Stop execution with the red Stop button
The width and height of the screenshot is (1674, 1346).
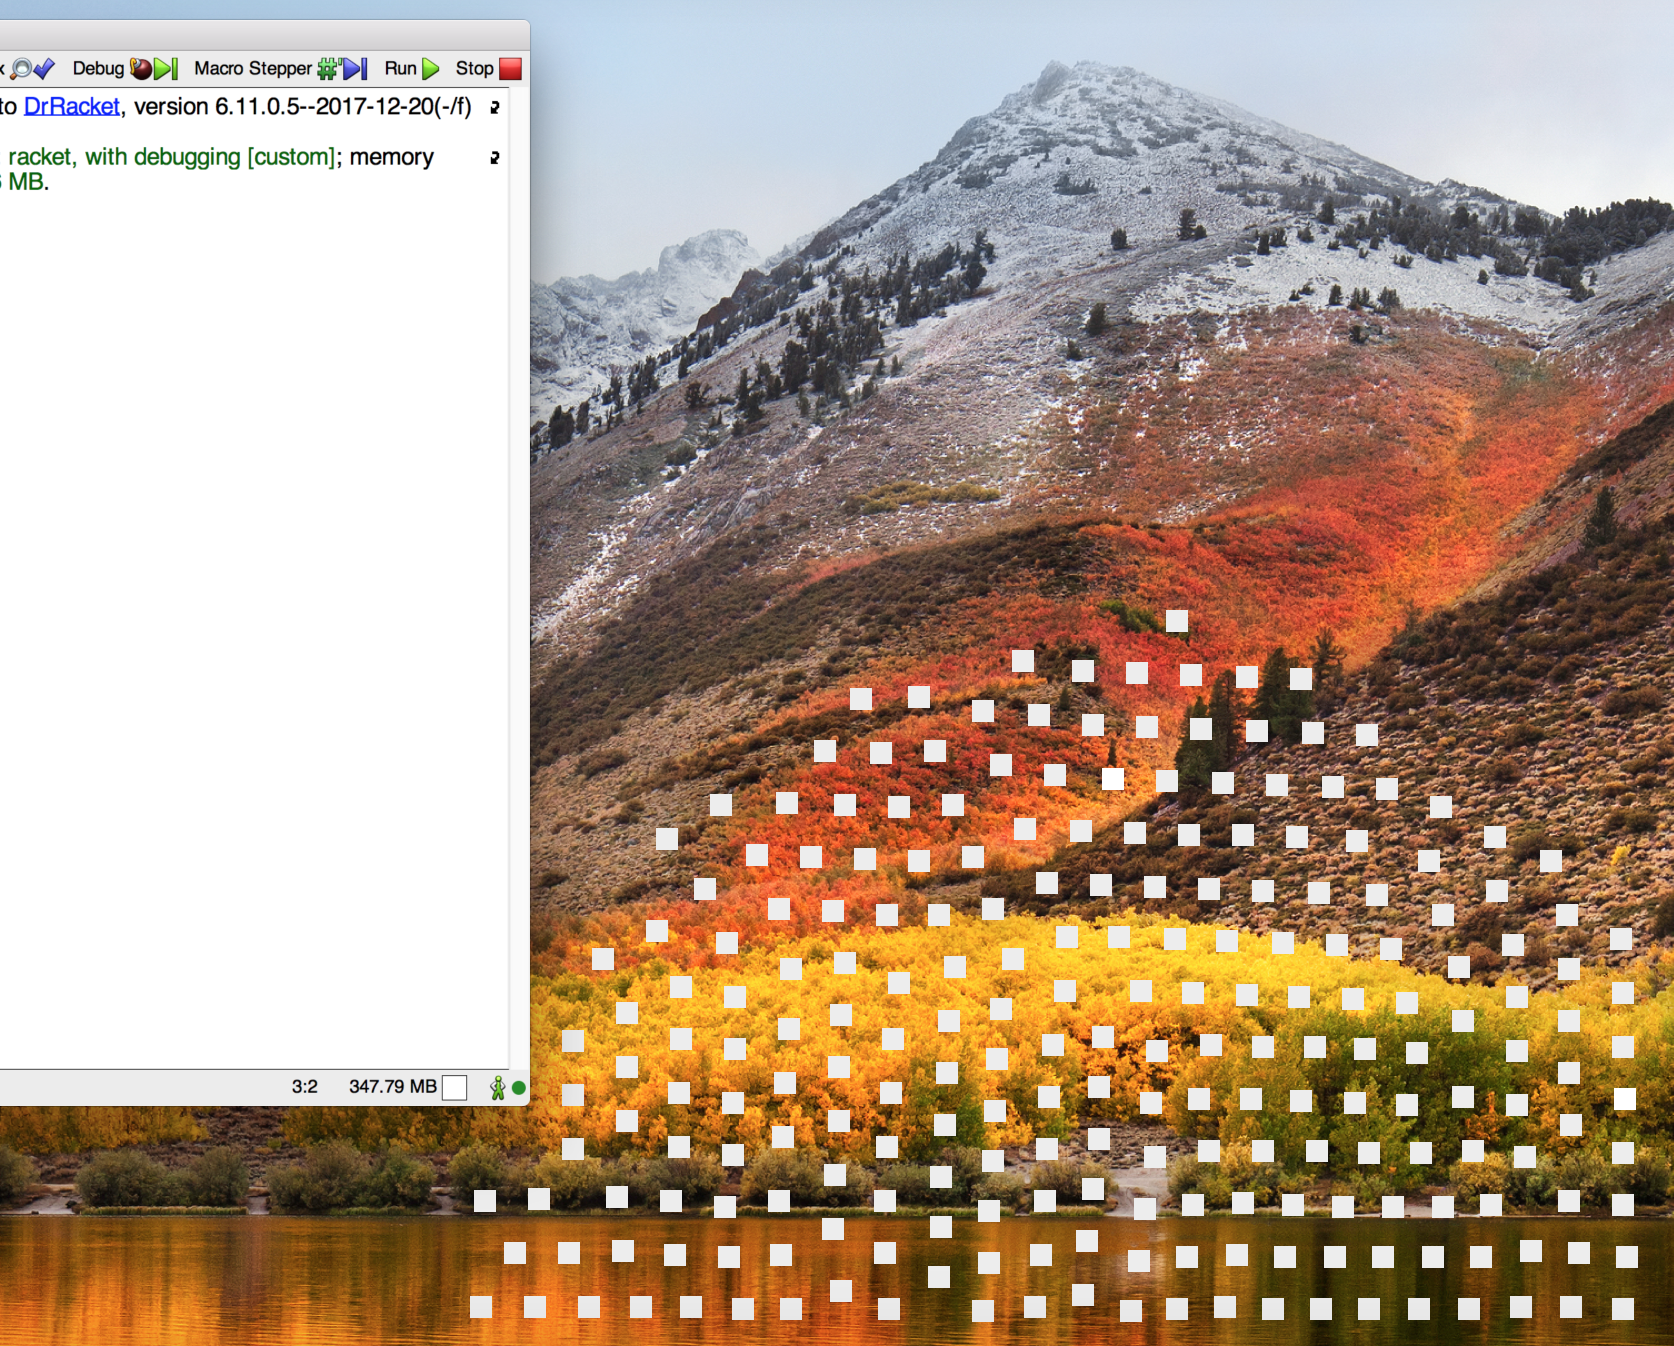(489, 69)
